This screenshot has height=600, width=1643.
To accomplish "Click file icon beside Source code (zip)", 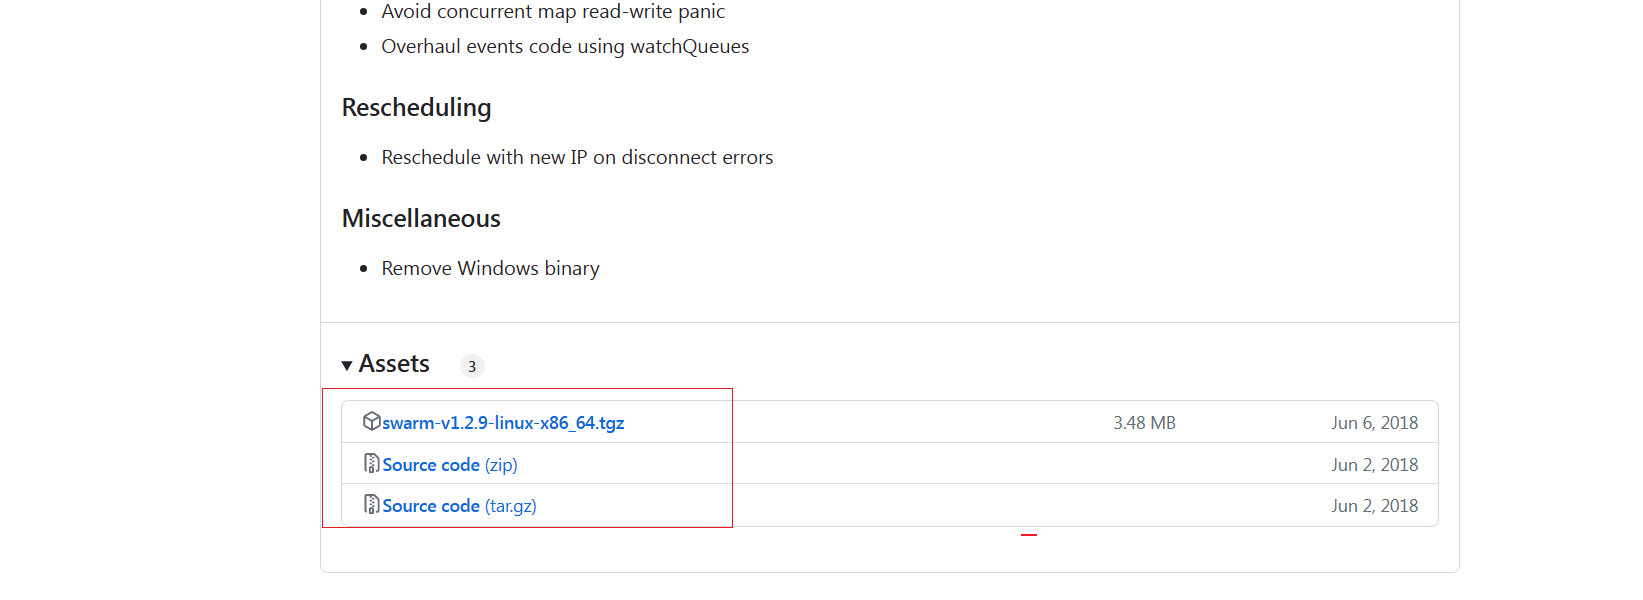I will tap(371, 464).
